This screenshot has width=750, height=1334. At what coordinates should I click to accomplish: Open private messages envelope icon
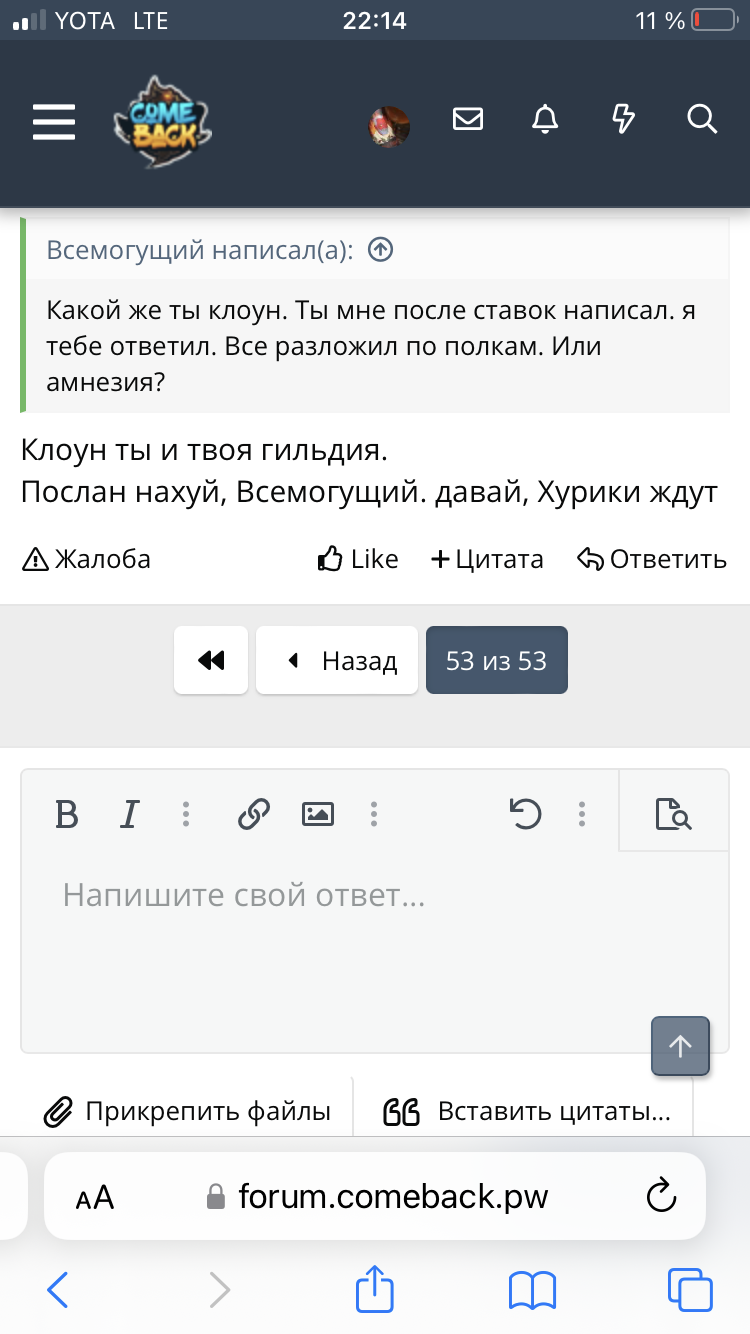coord(468,120)
